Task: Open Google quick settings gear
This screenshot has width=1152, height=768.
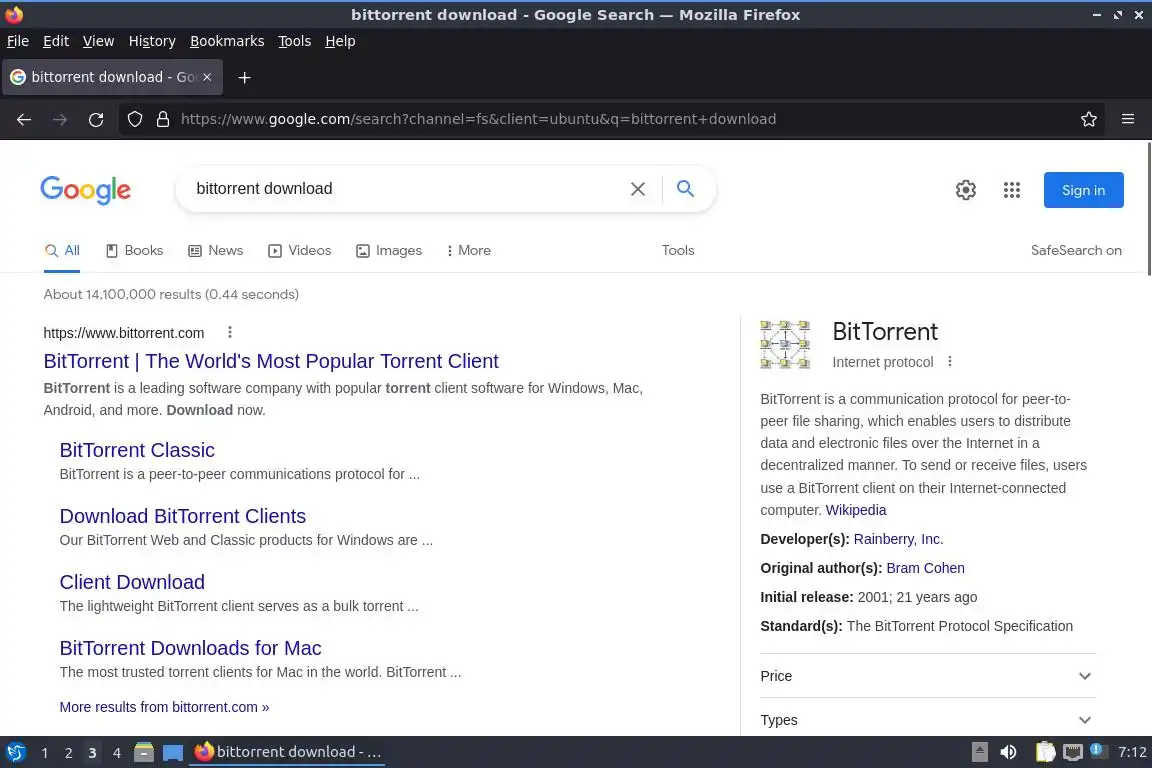Action: [x=965, y=190]
